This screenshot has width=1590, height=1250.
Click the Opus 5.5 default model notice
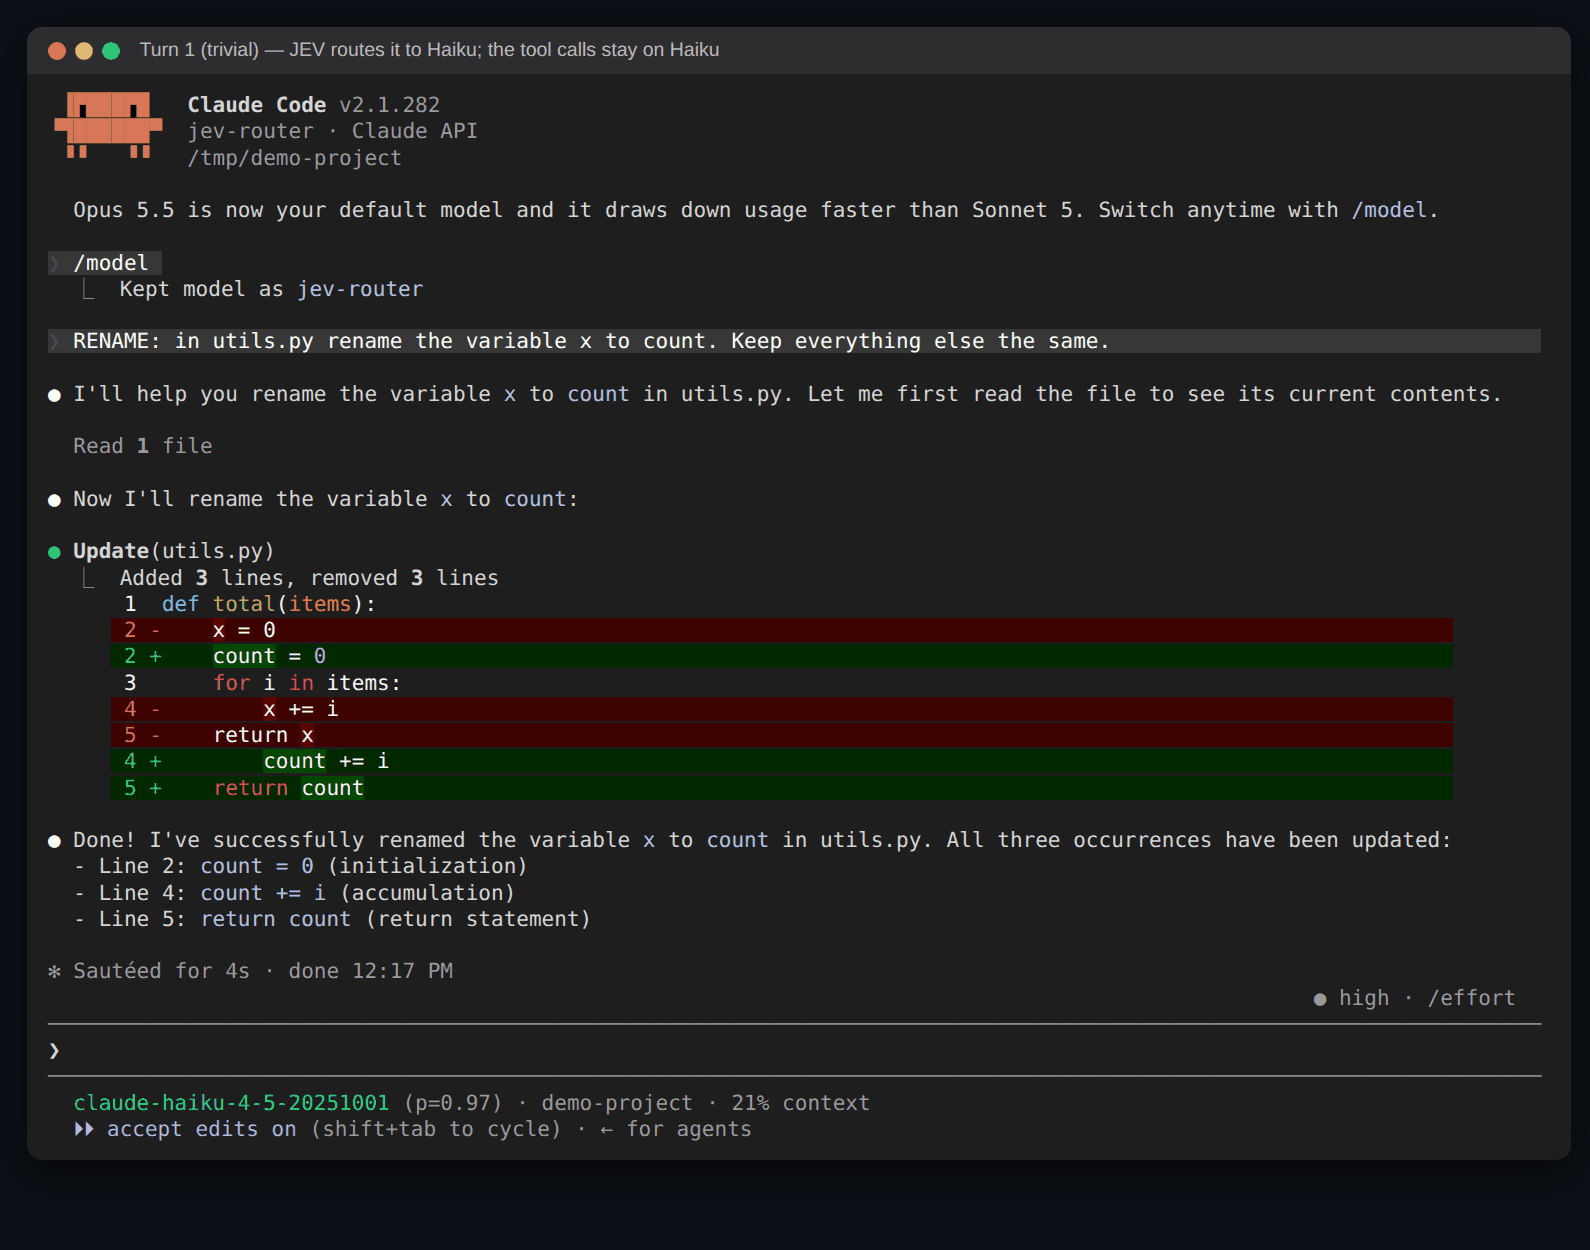click(755, 210)
